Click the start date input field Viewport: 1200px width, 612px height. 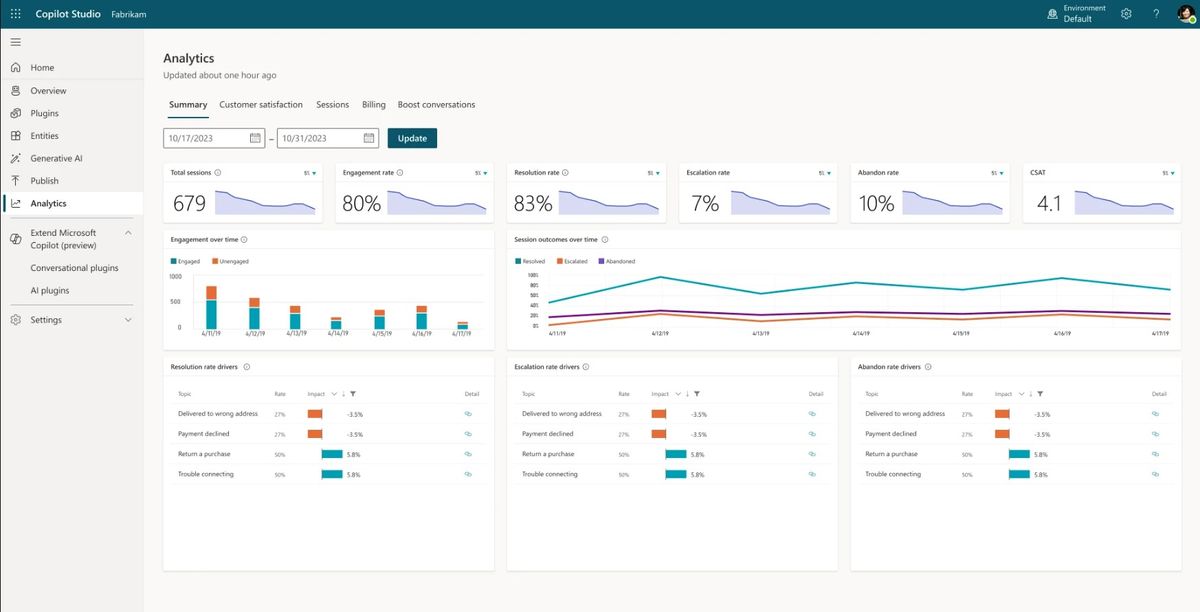pyautogui.click(x=205, y=137)
